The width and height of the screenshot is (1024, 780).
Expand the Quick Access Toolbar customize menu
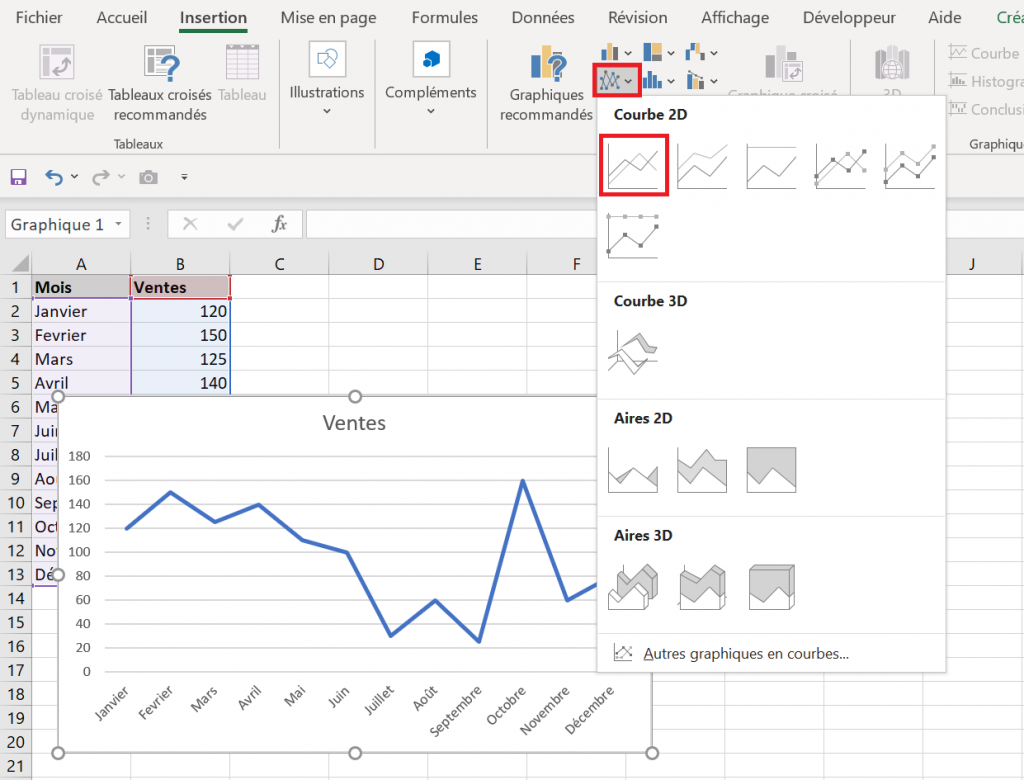click(x=184, y=175)
